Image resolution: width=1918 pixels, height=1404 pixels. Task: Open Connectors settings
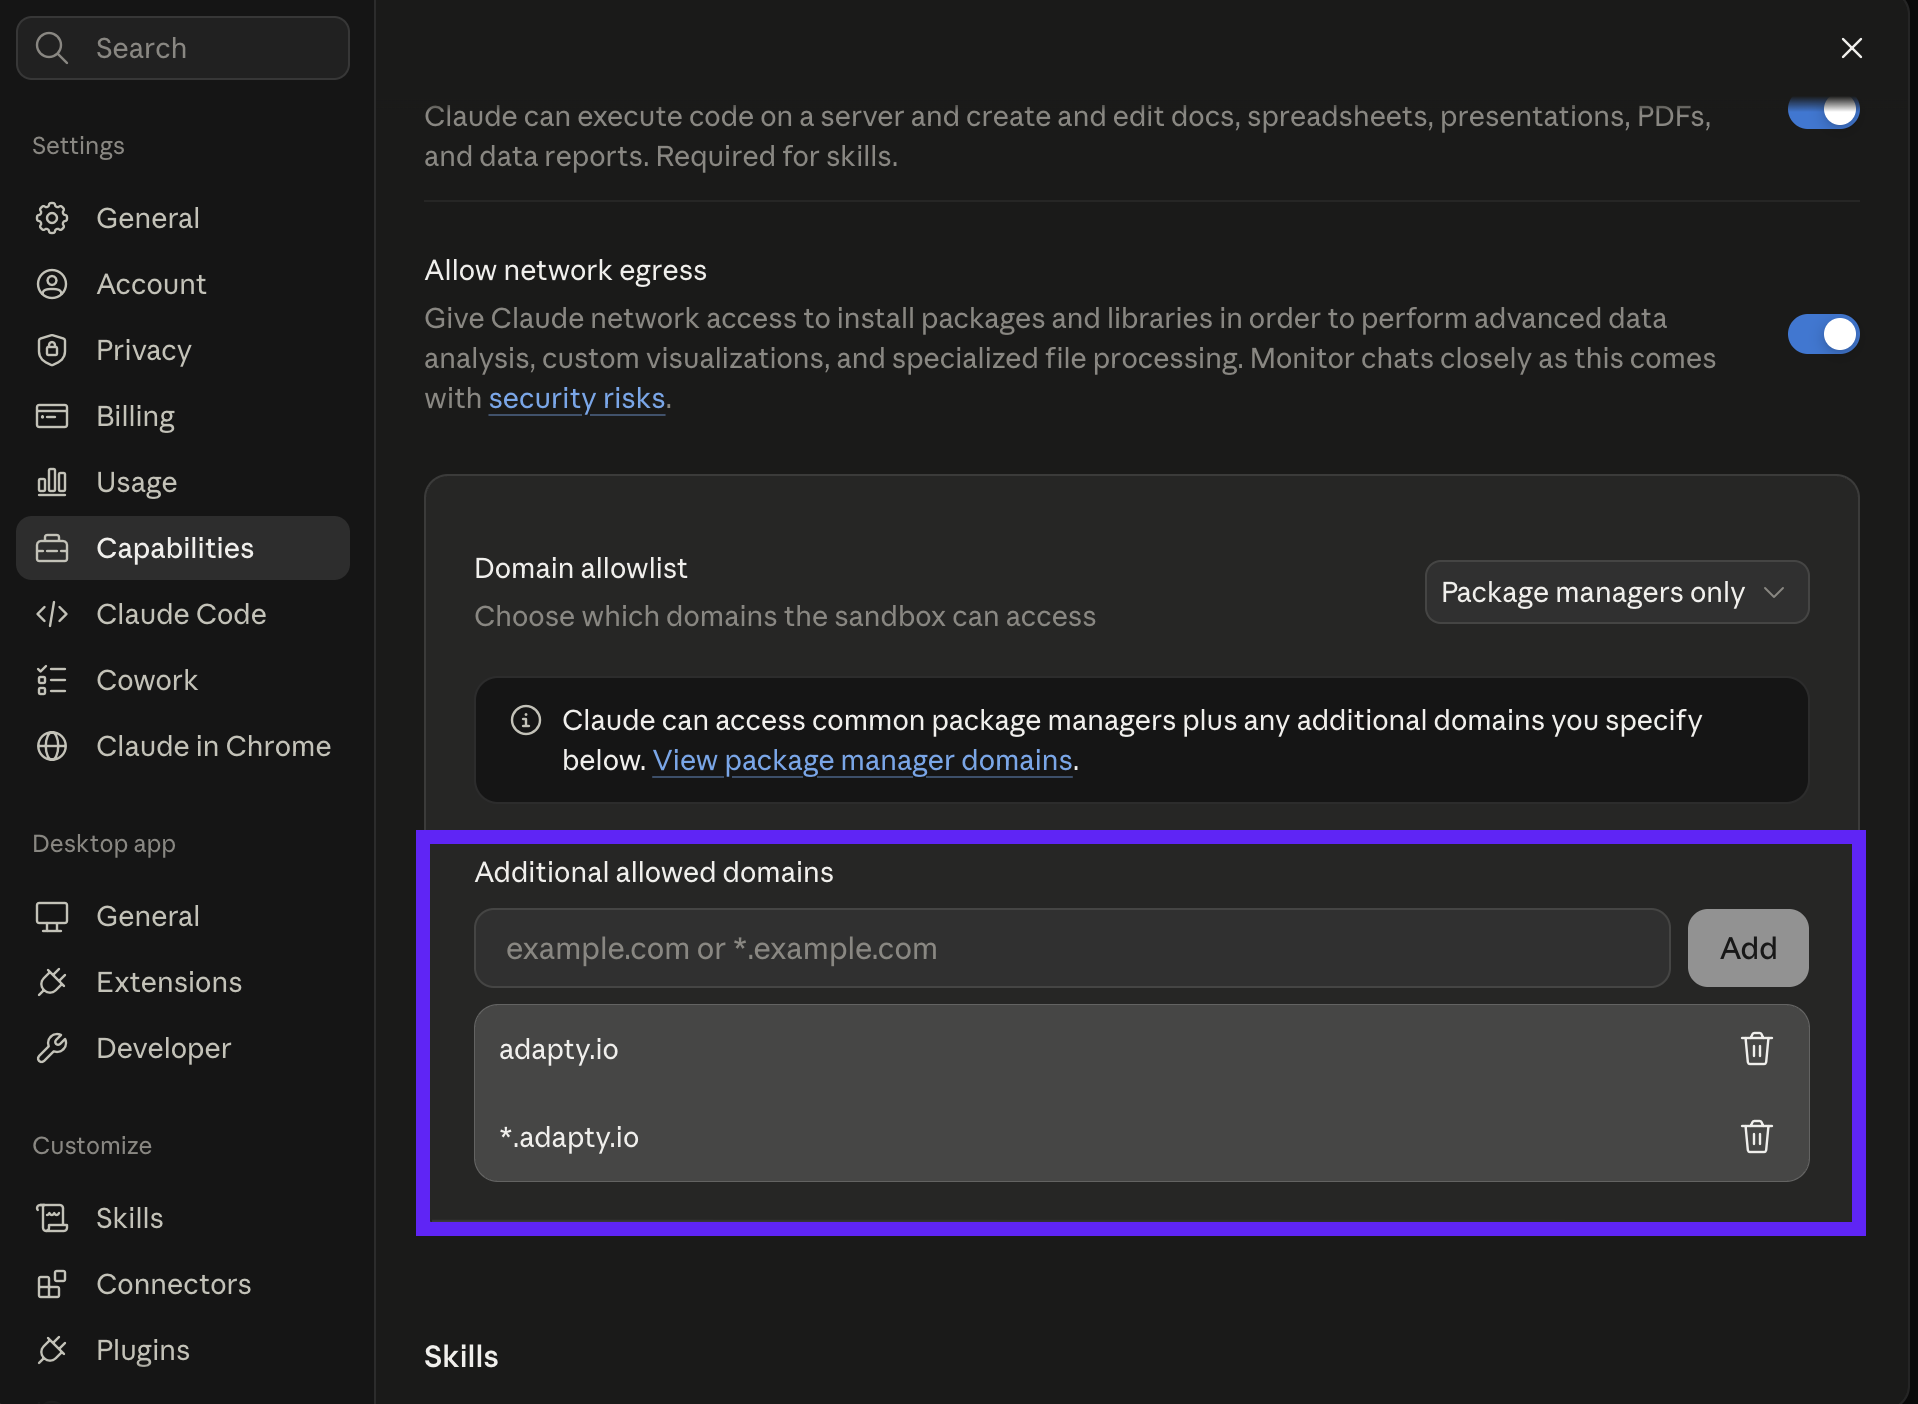[x=183, y=1284]
